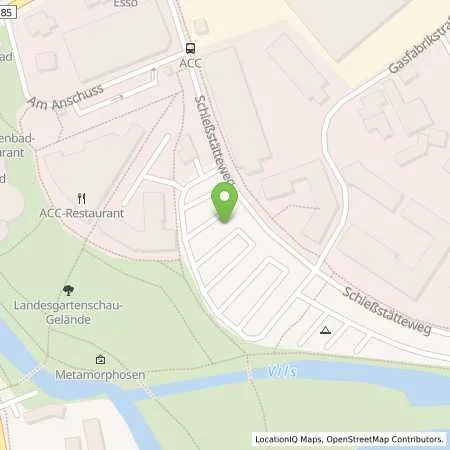
Task: Click the Esso gas station label
Action: click(125, 4)
